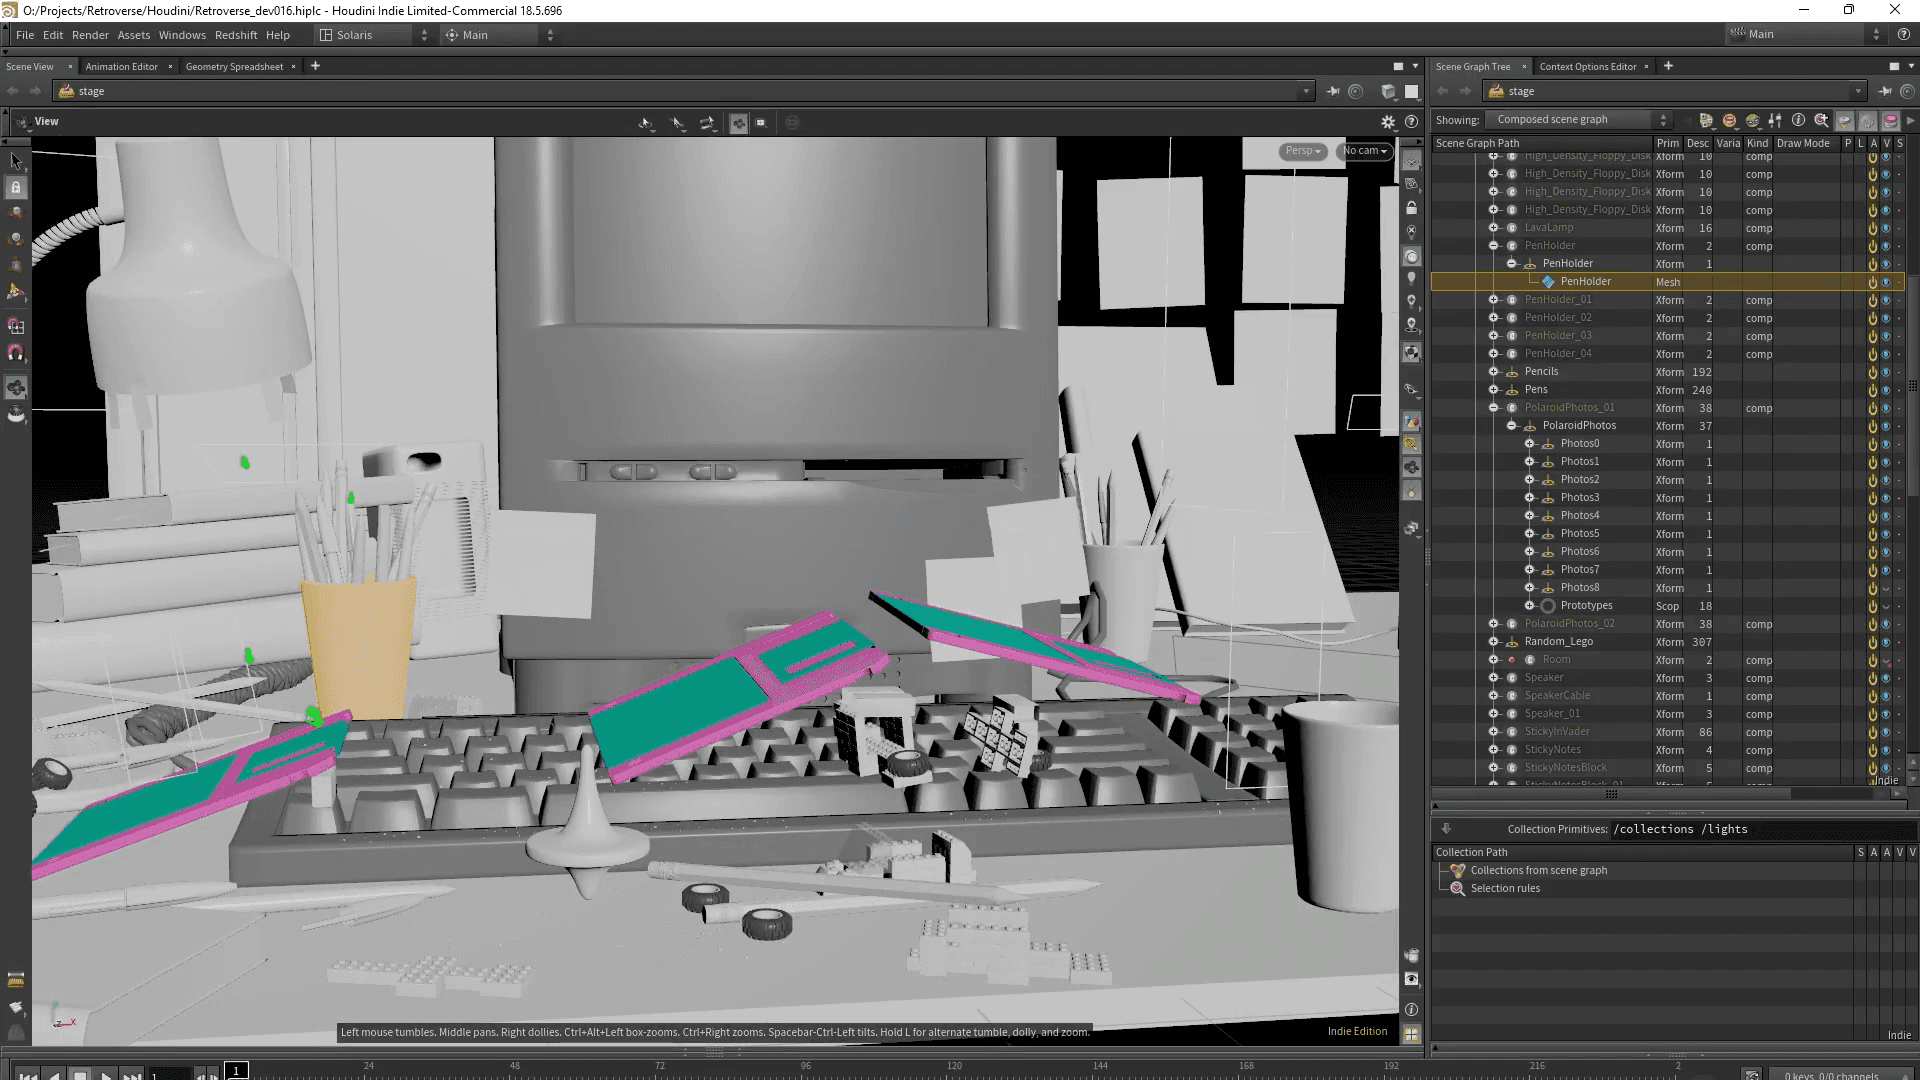Viewport: 1920px width, 1080px height.
Task: Click the magnet snapping icon in left toolbar
Action: coord(15,353)
